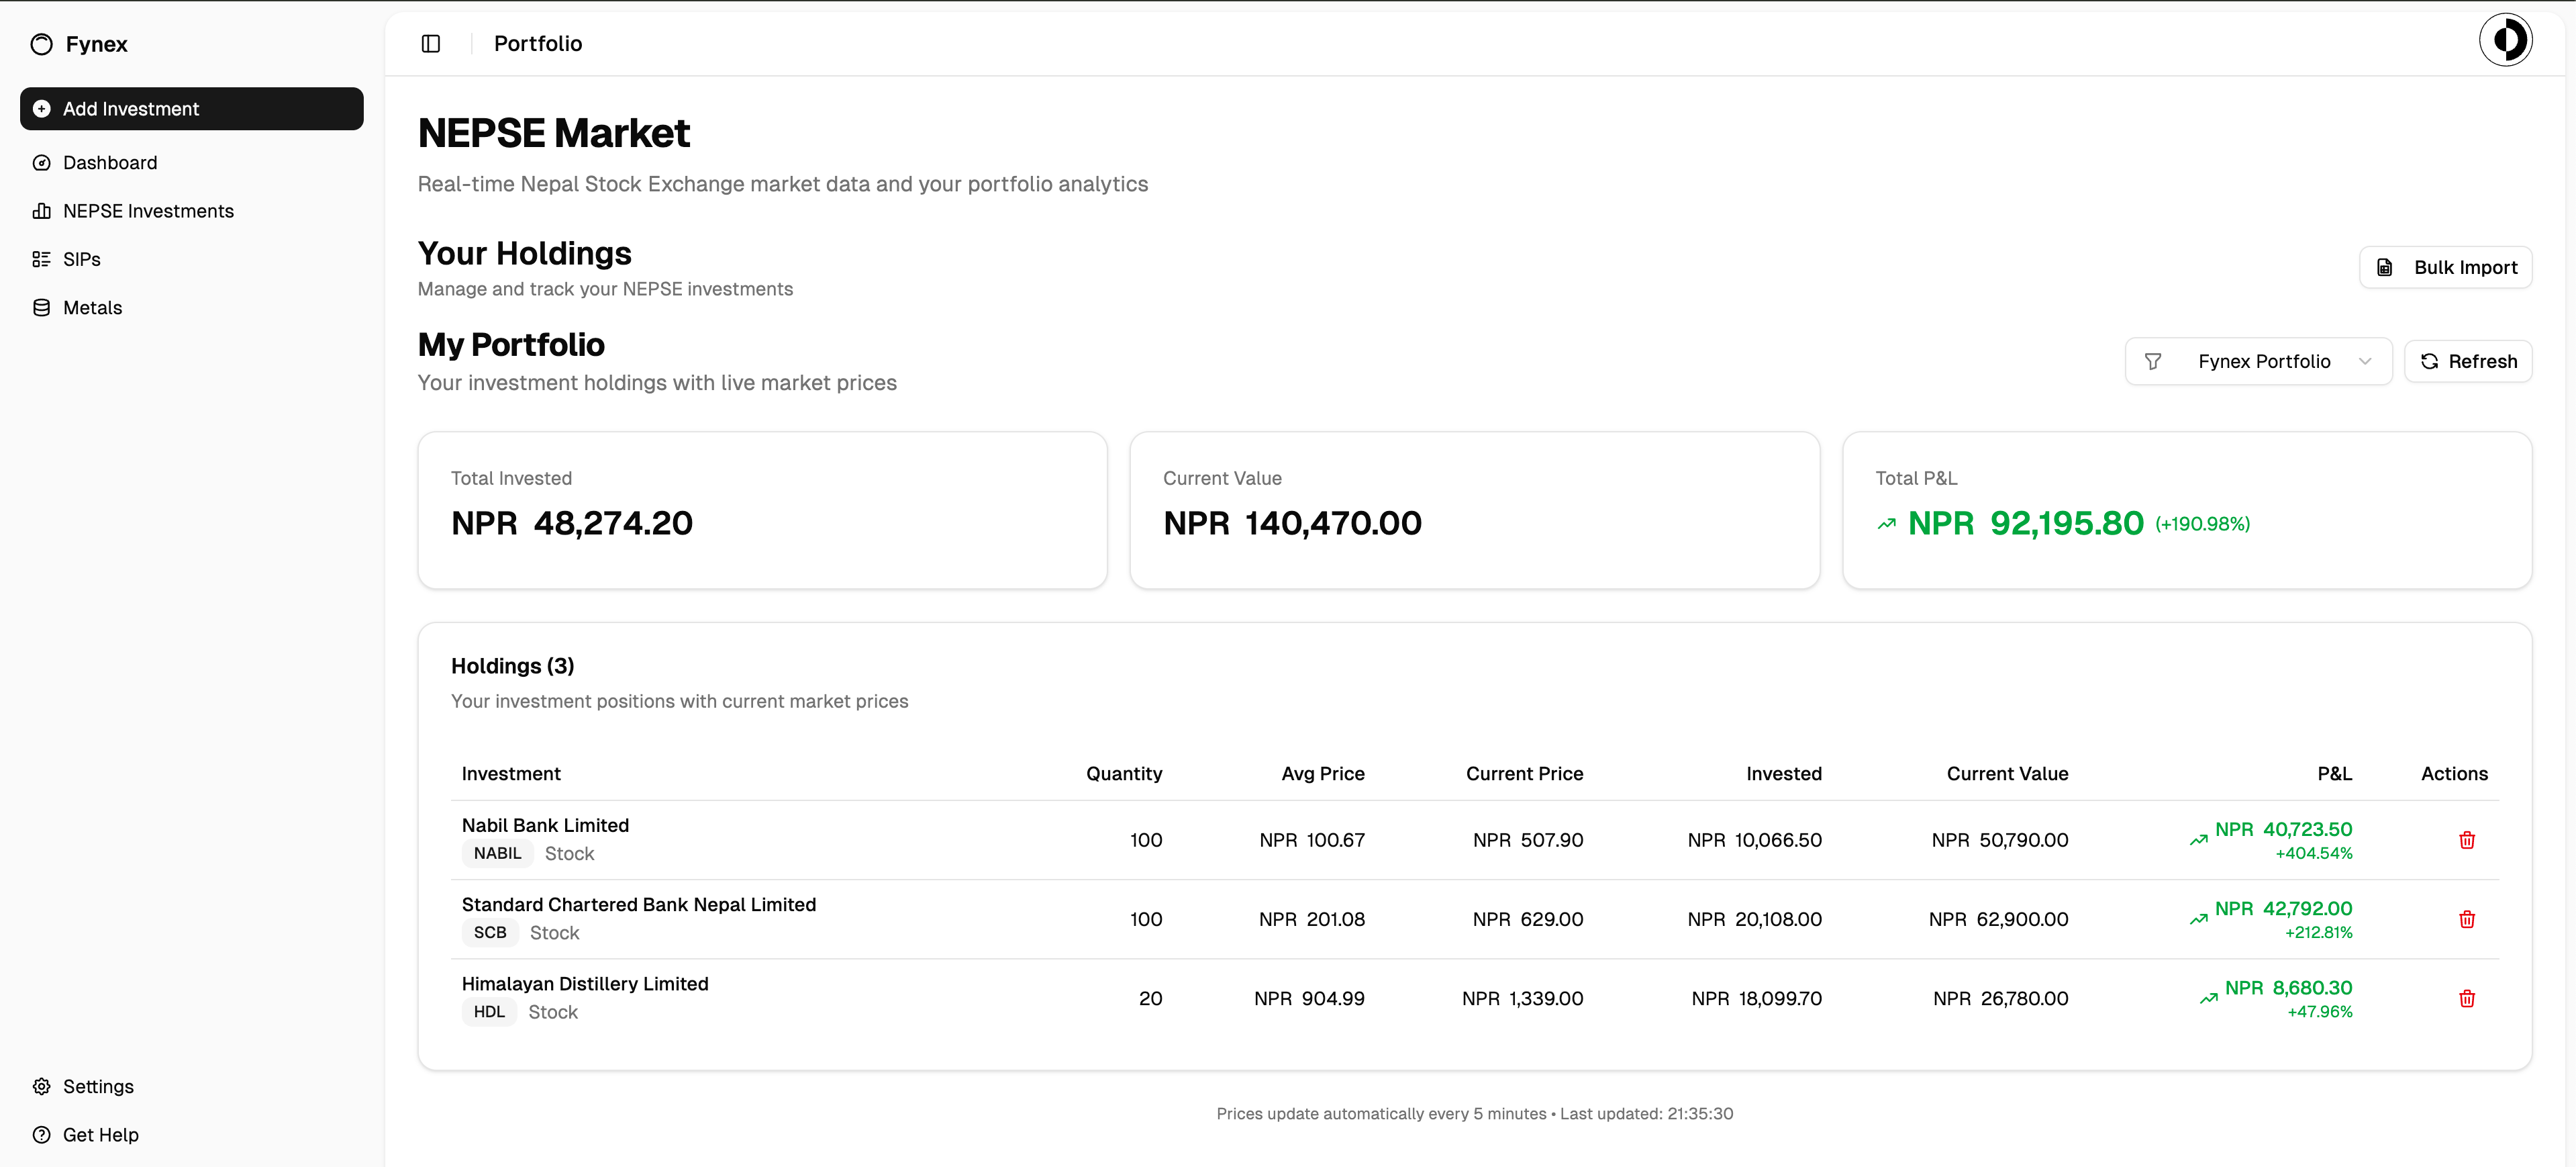This screenshot has width=2576, height=1167.
Task: Delete the Nabil Bank holding with trash icon
Action: coord(2467,840)
